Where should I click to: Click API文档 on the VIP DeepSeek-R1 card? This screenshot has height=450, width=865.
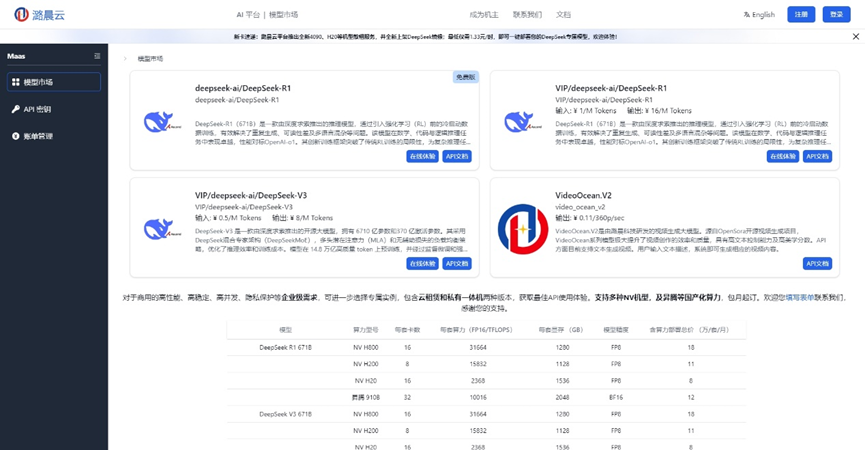[x=817, y=157]
